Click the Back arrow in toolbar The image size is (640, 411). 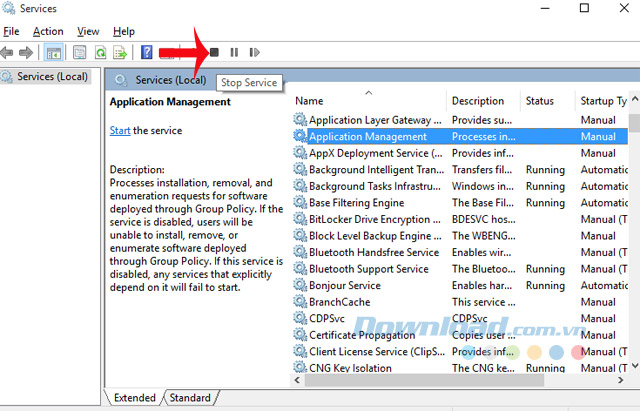click(7, 52)
